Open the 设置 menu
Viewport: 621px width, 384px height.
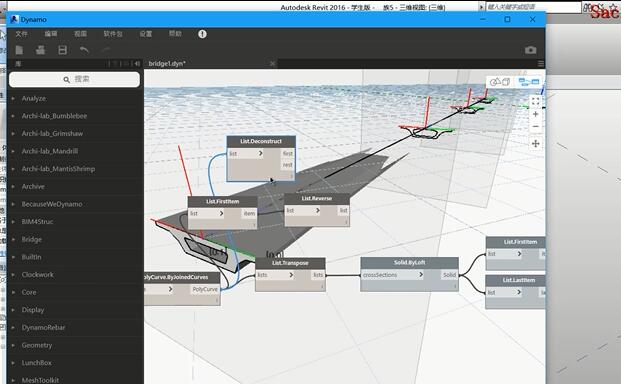coord(145,34)
